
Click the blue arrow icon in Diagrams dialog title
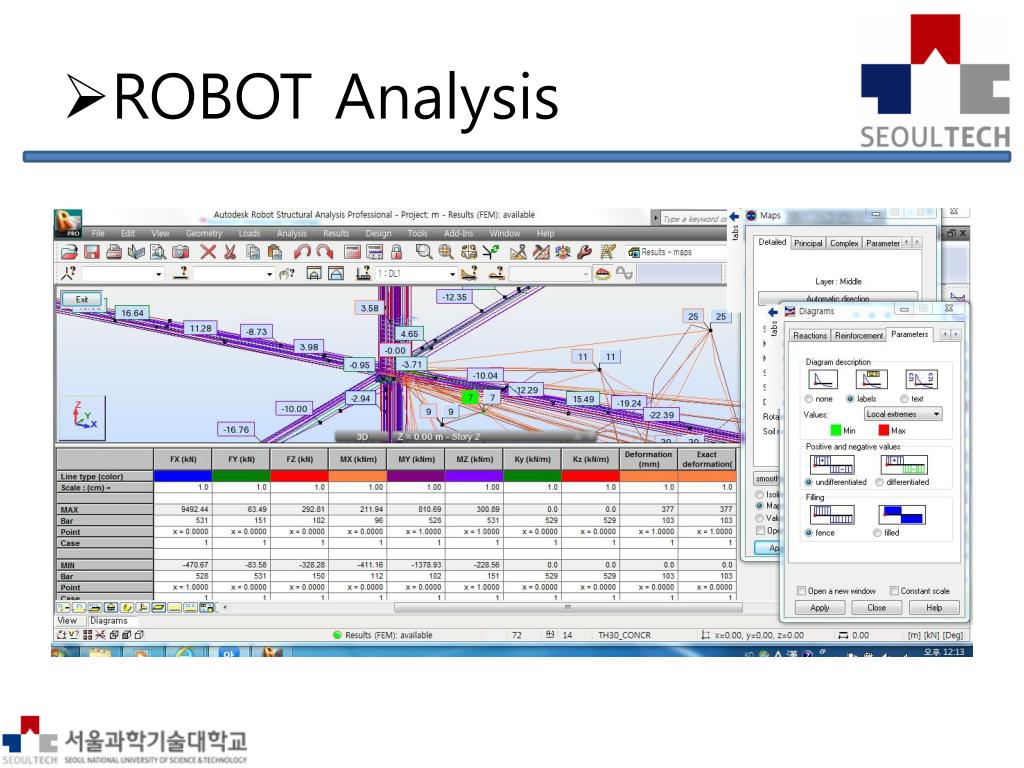(x=773, y=312)
